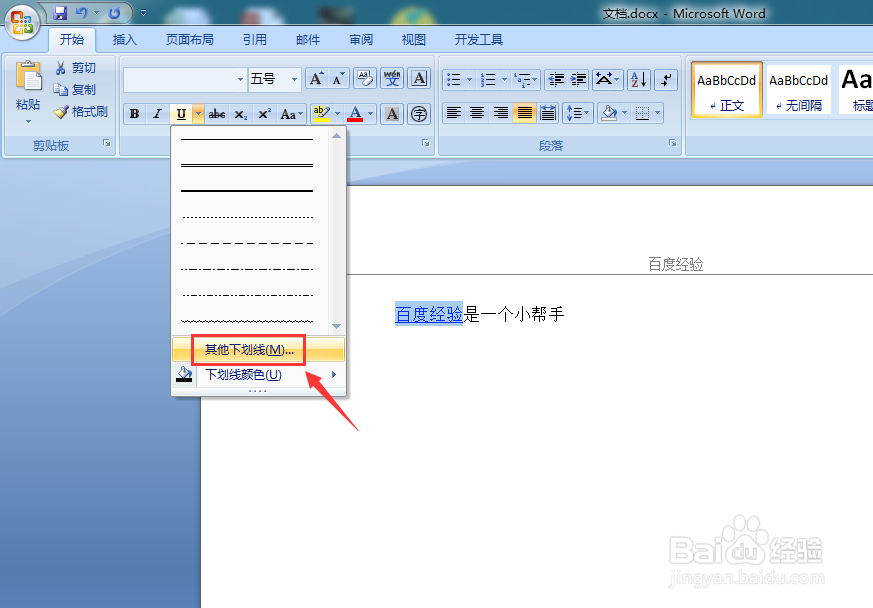Viewport: 873px width, 608px height.
Task: Apply character border to the text
Action: pyautogui.click(x=419, y=79)
